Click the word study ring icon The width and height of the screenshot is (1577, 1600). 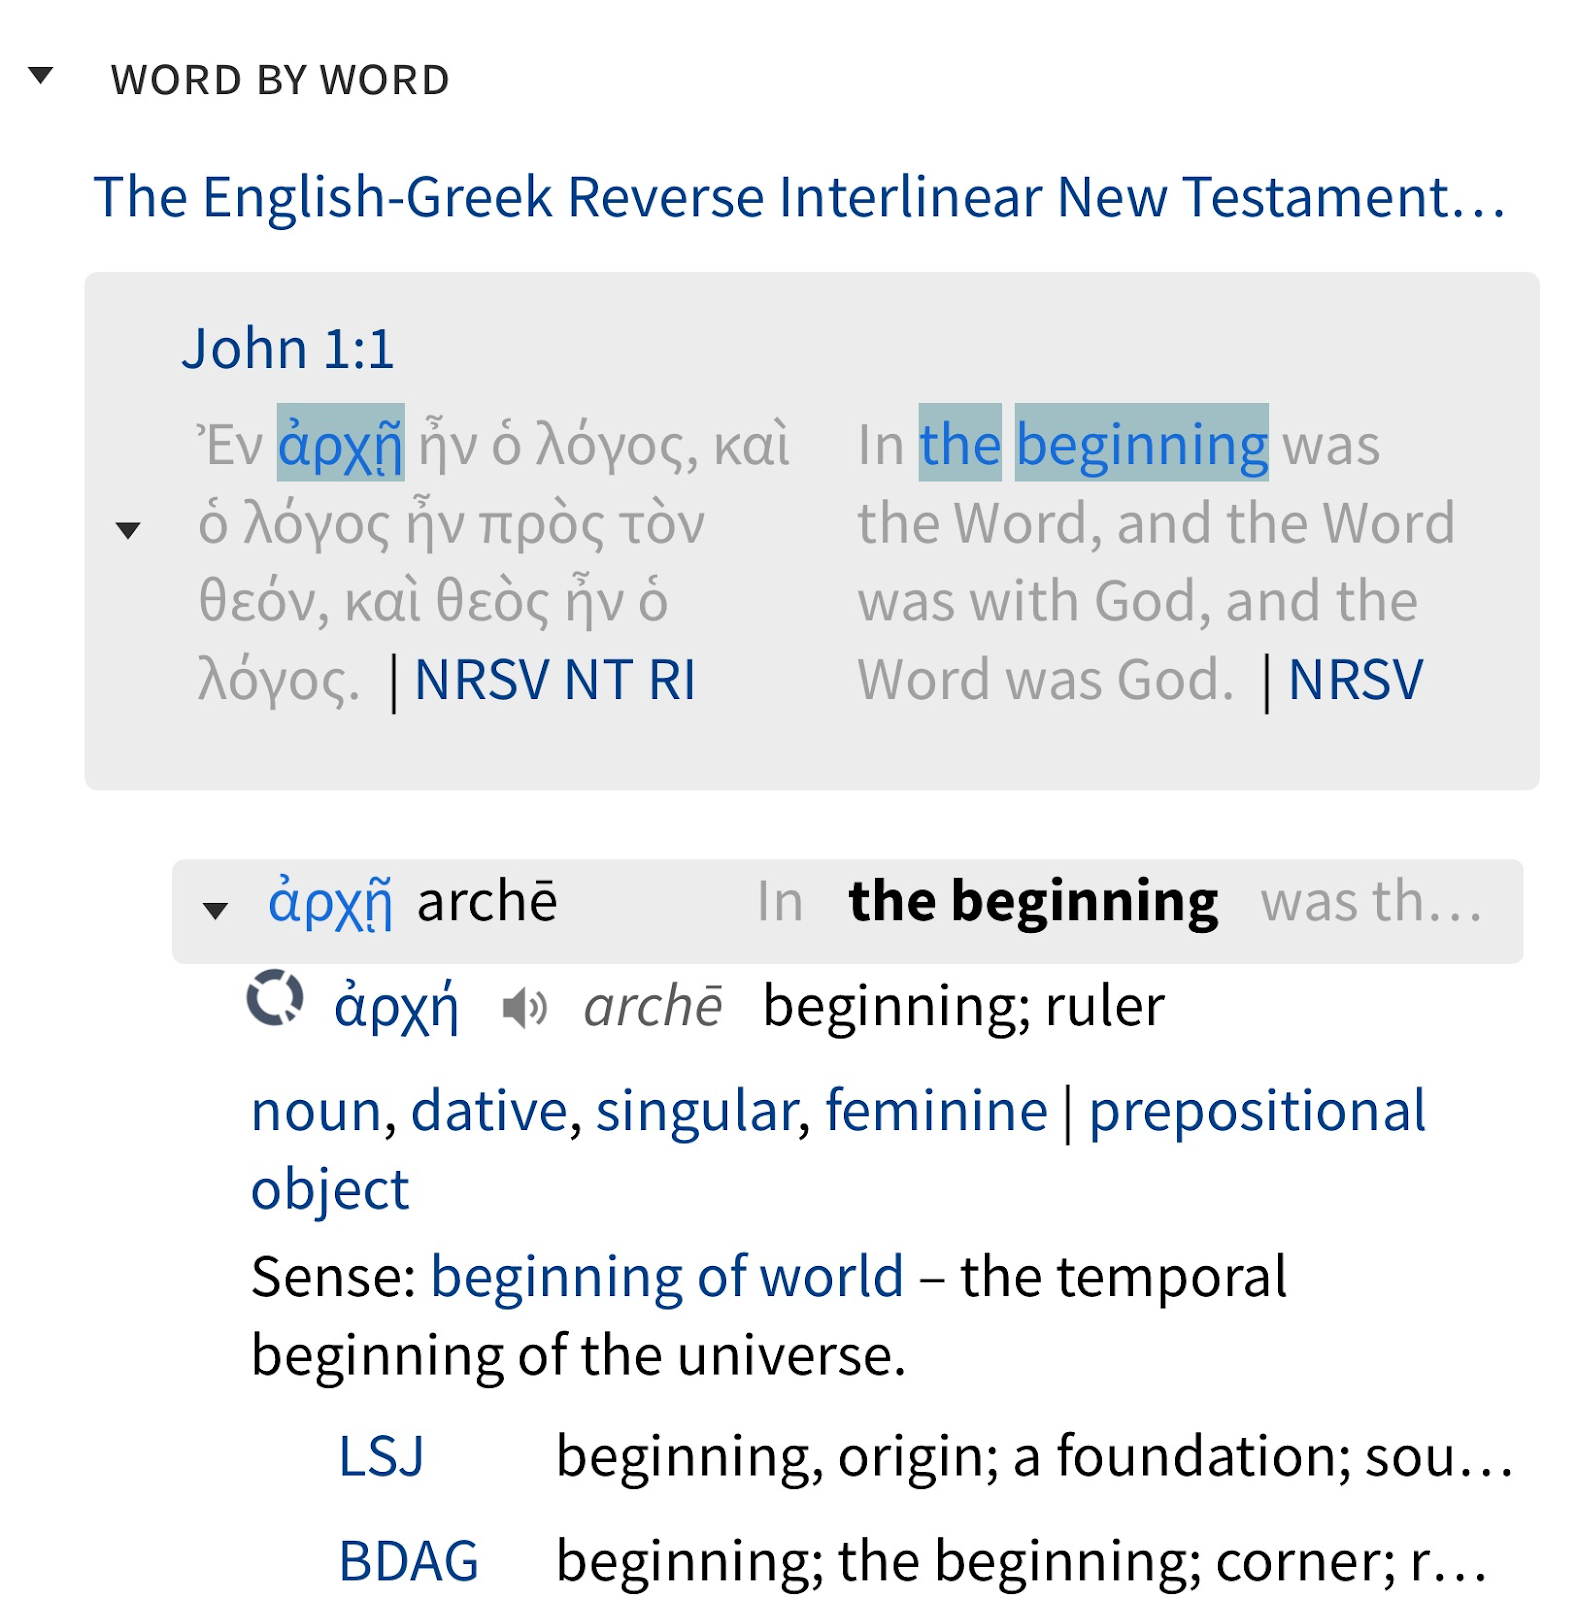[275, 998]
